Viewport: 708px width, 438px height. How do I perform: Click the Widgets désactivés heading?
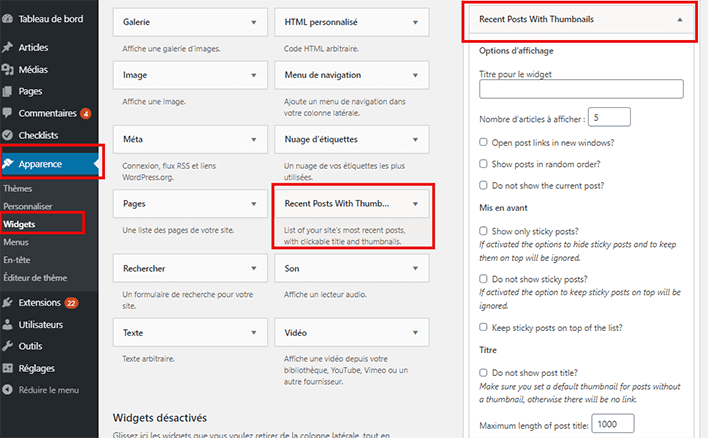point(160,418)
